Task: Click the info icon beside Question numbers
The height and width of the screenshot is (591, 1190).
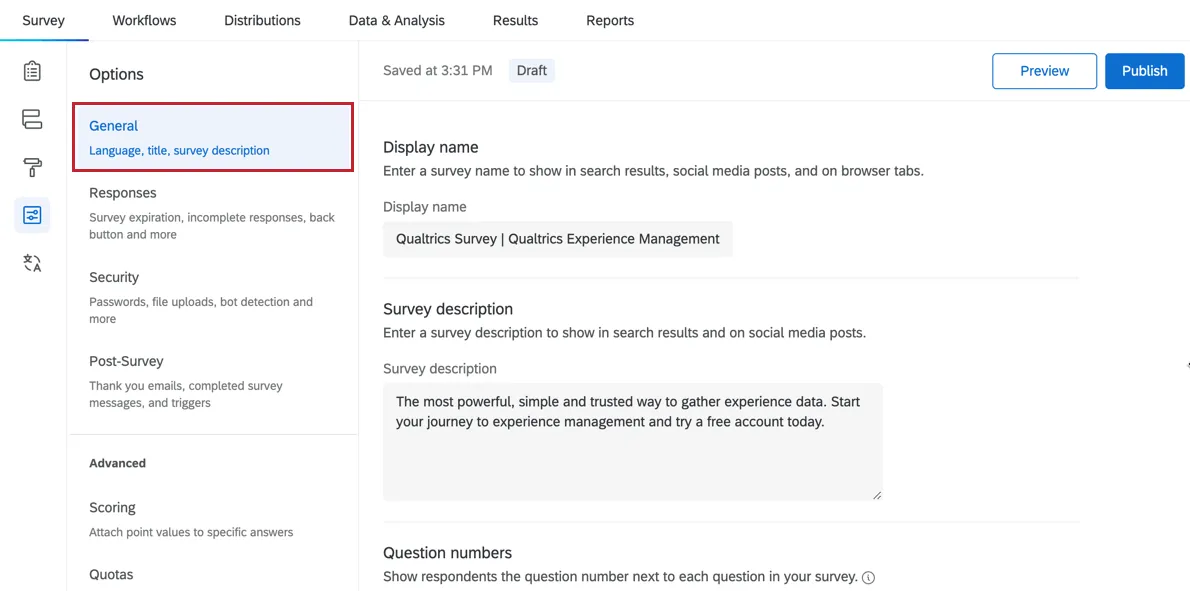Action: point(868,577)
